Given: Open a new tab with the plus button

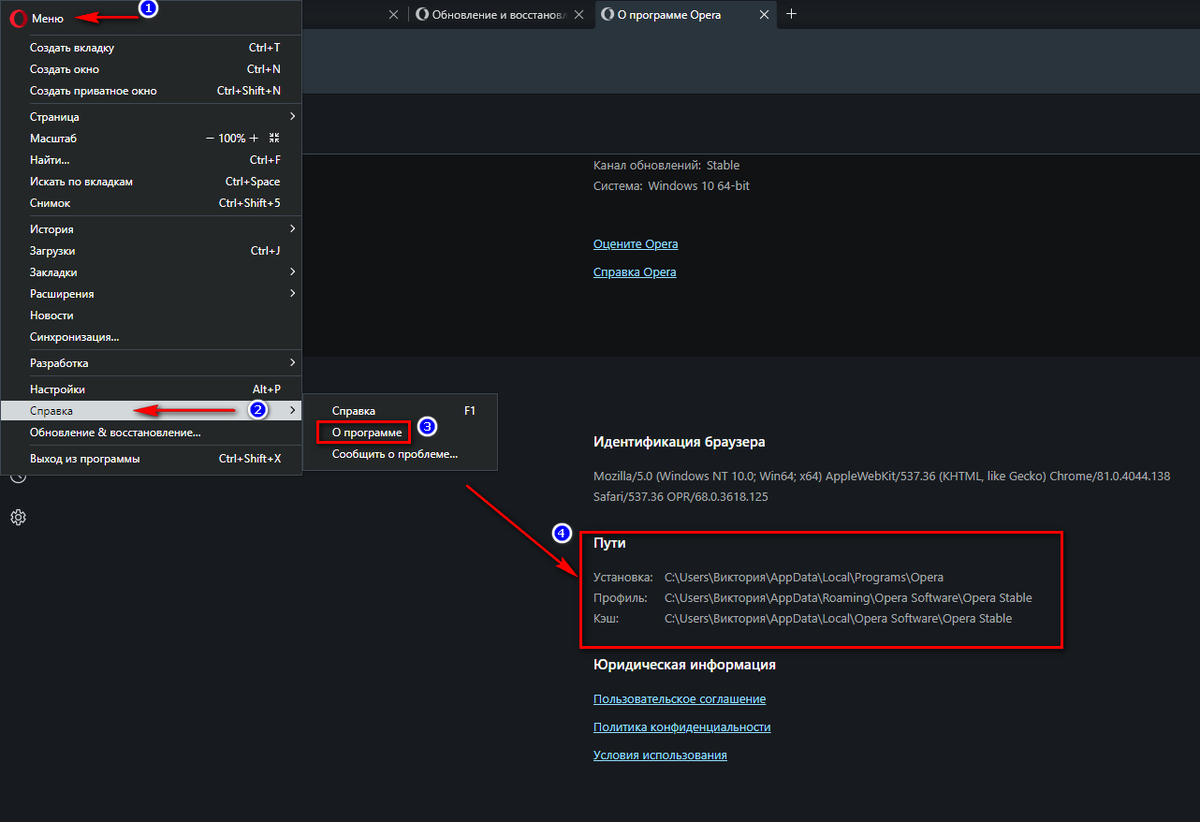Looking at the screenshot, I should [792, 14].
